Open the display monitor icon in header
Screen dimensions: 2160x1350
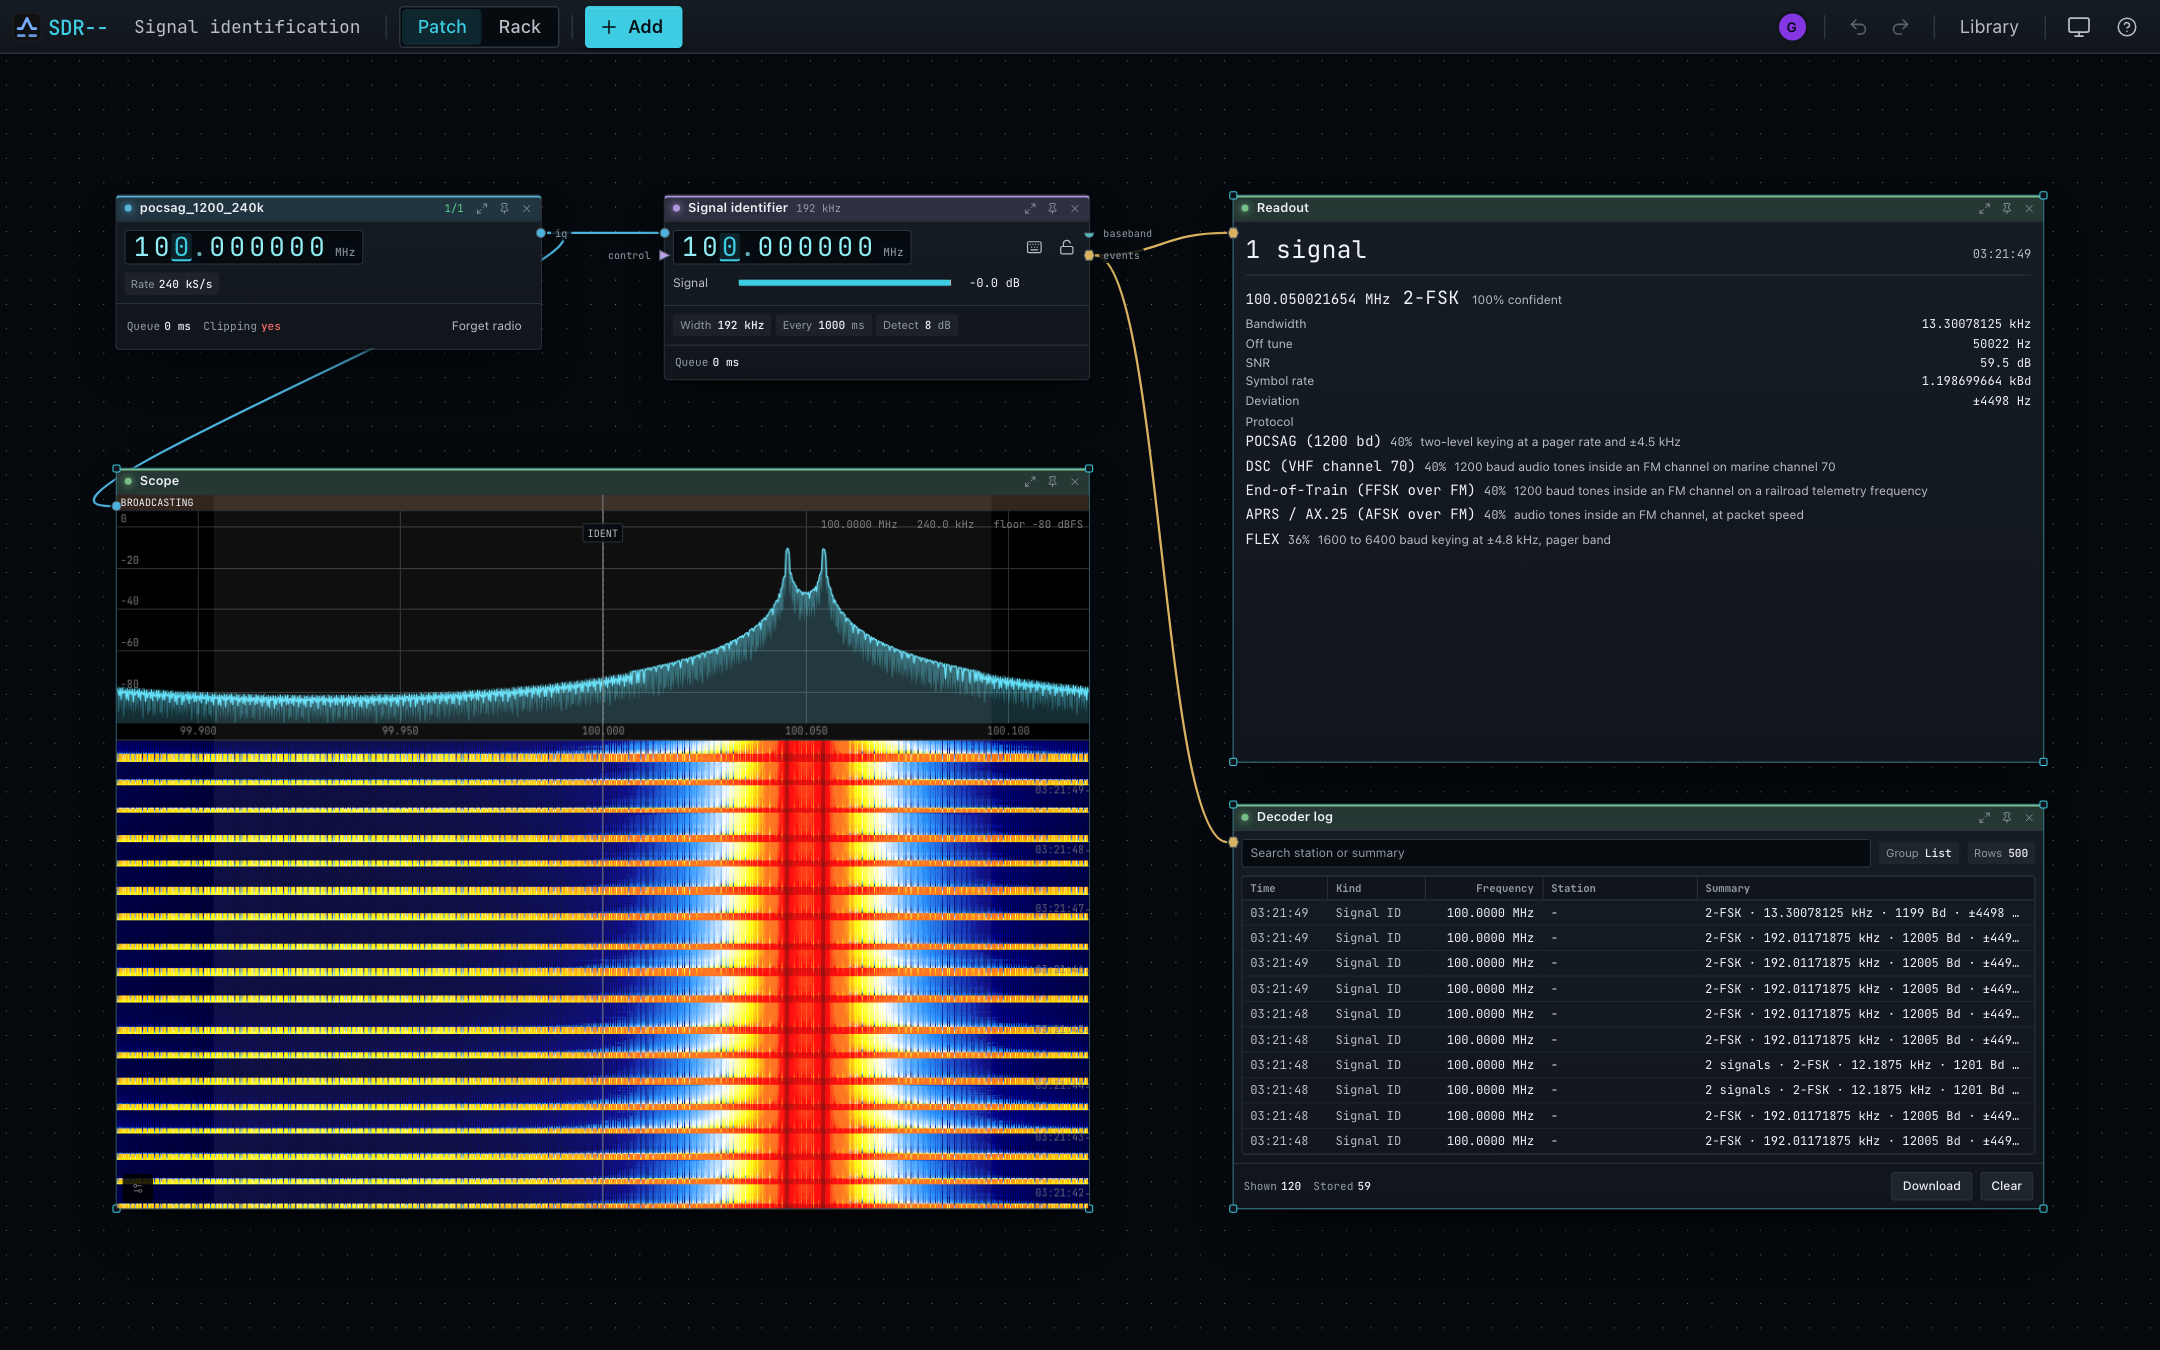[x=2079, y=27]
